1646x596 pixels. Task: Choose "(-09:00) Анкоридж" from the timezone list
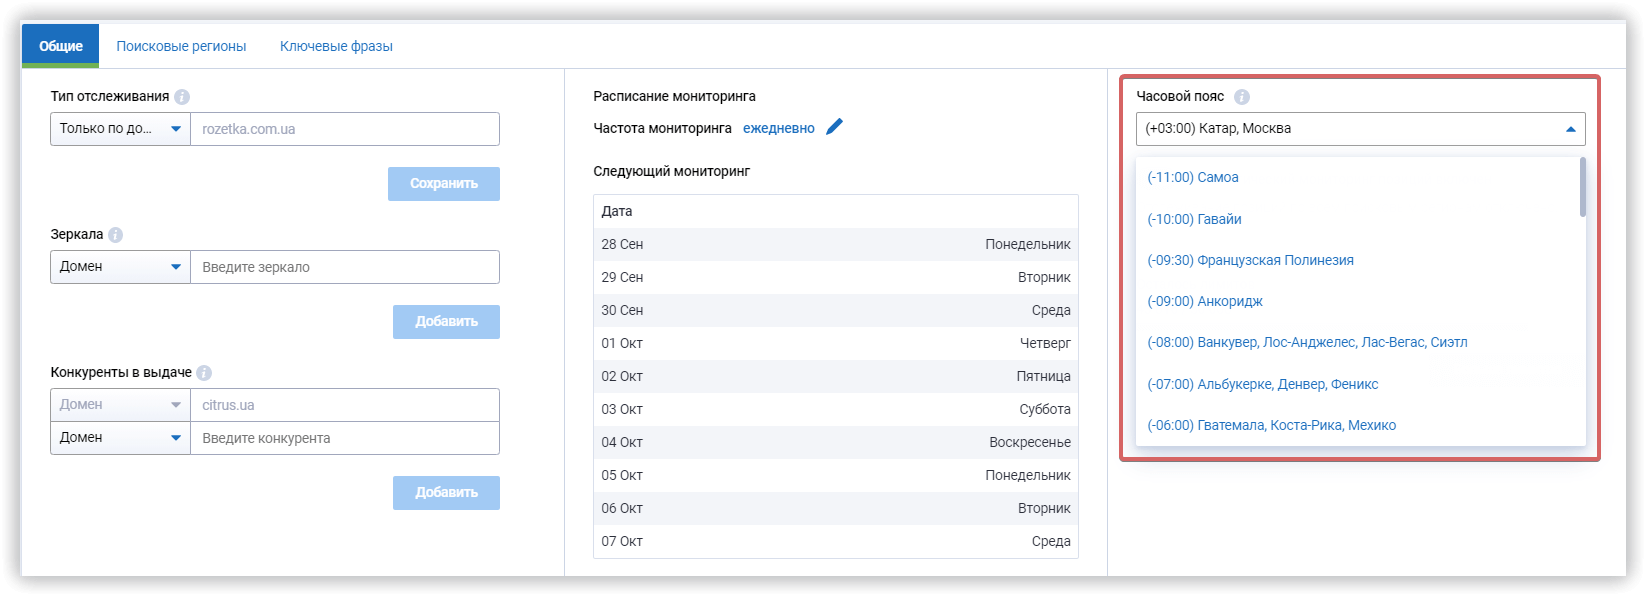(1205, 301)
